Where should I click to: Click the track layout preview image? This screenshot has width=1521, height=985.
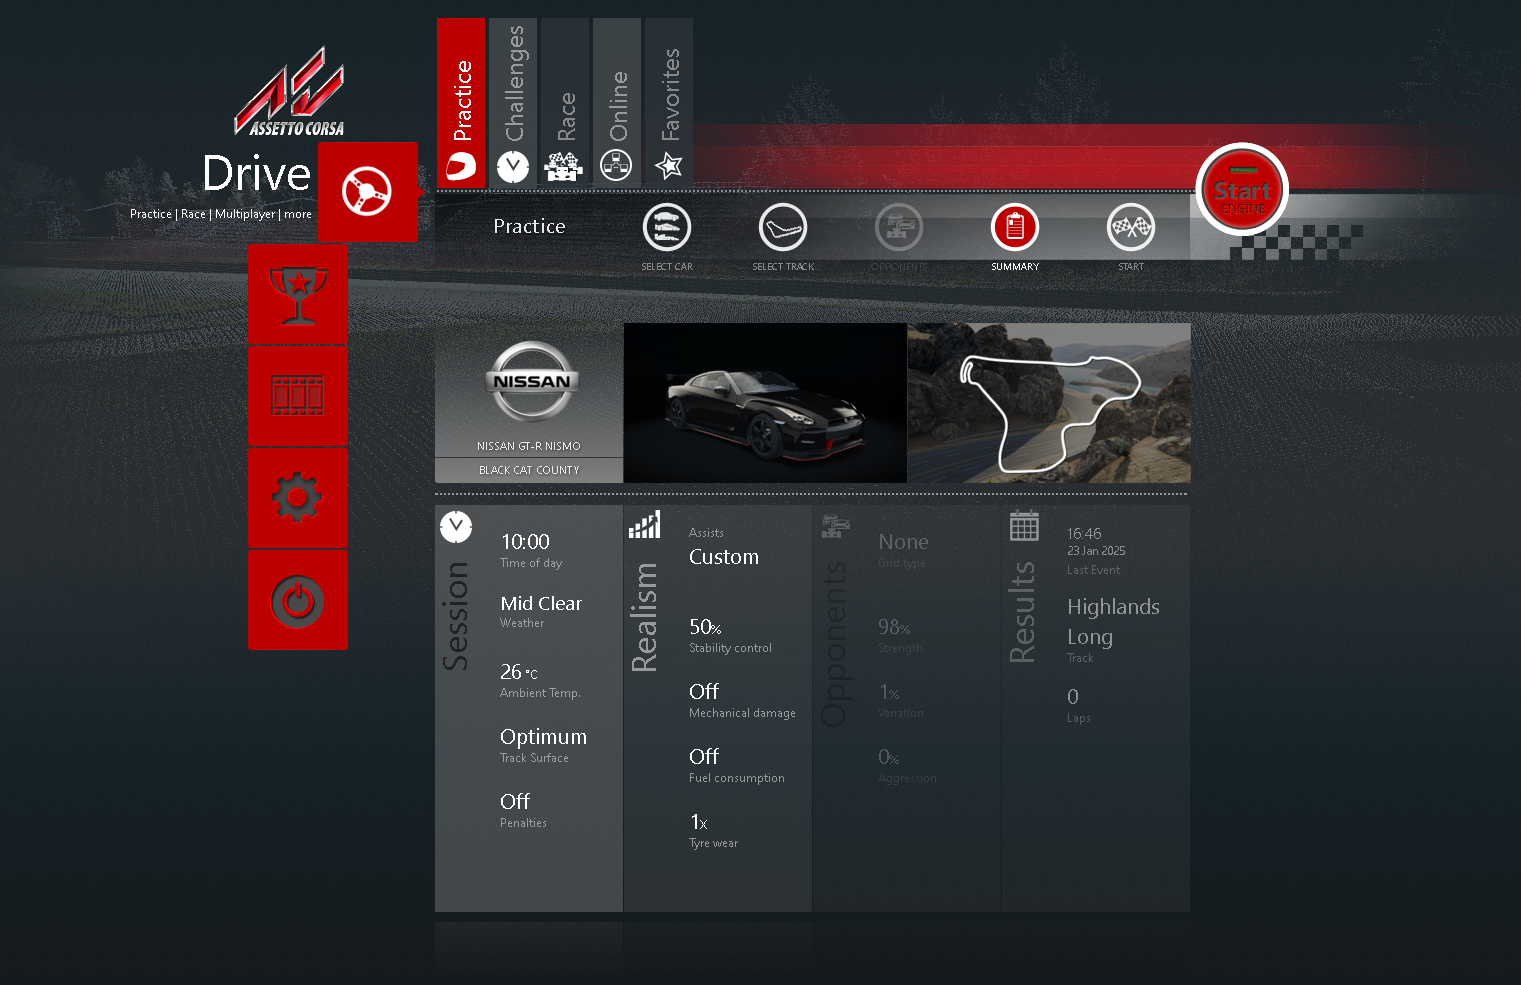coord(1049,403)
